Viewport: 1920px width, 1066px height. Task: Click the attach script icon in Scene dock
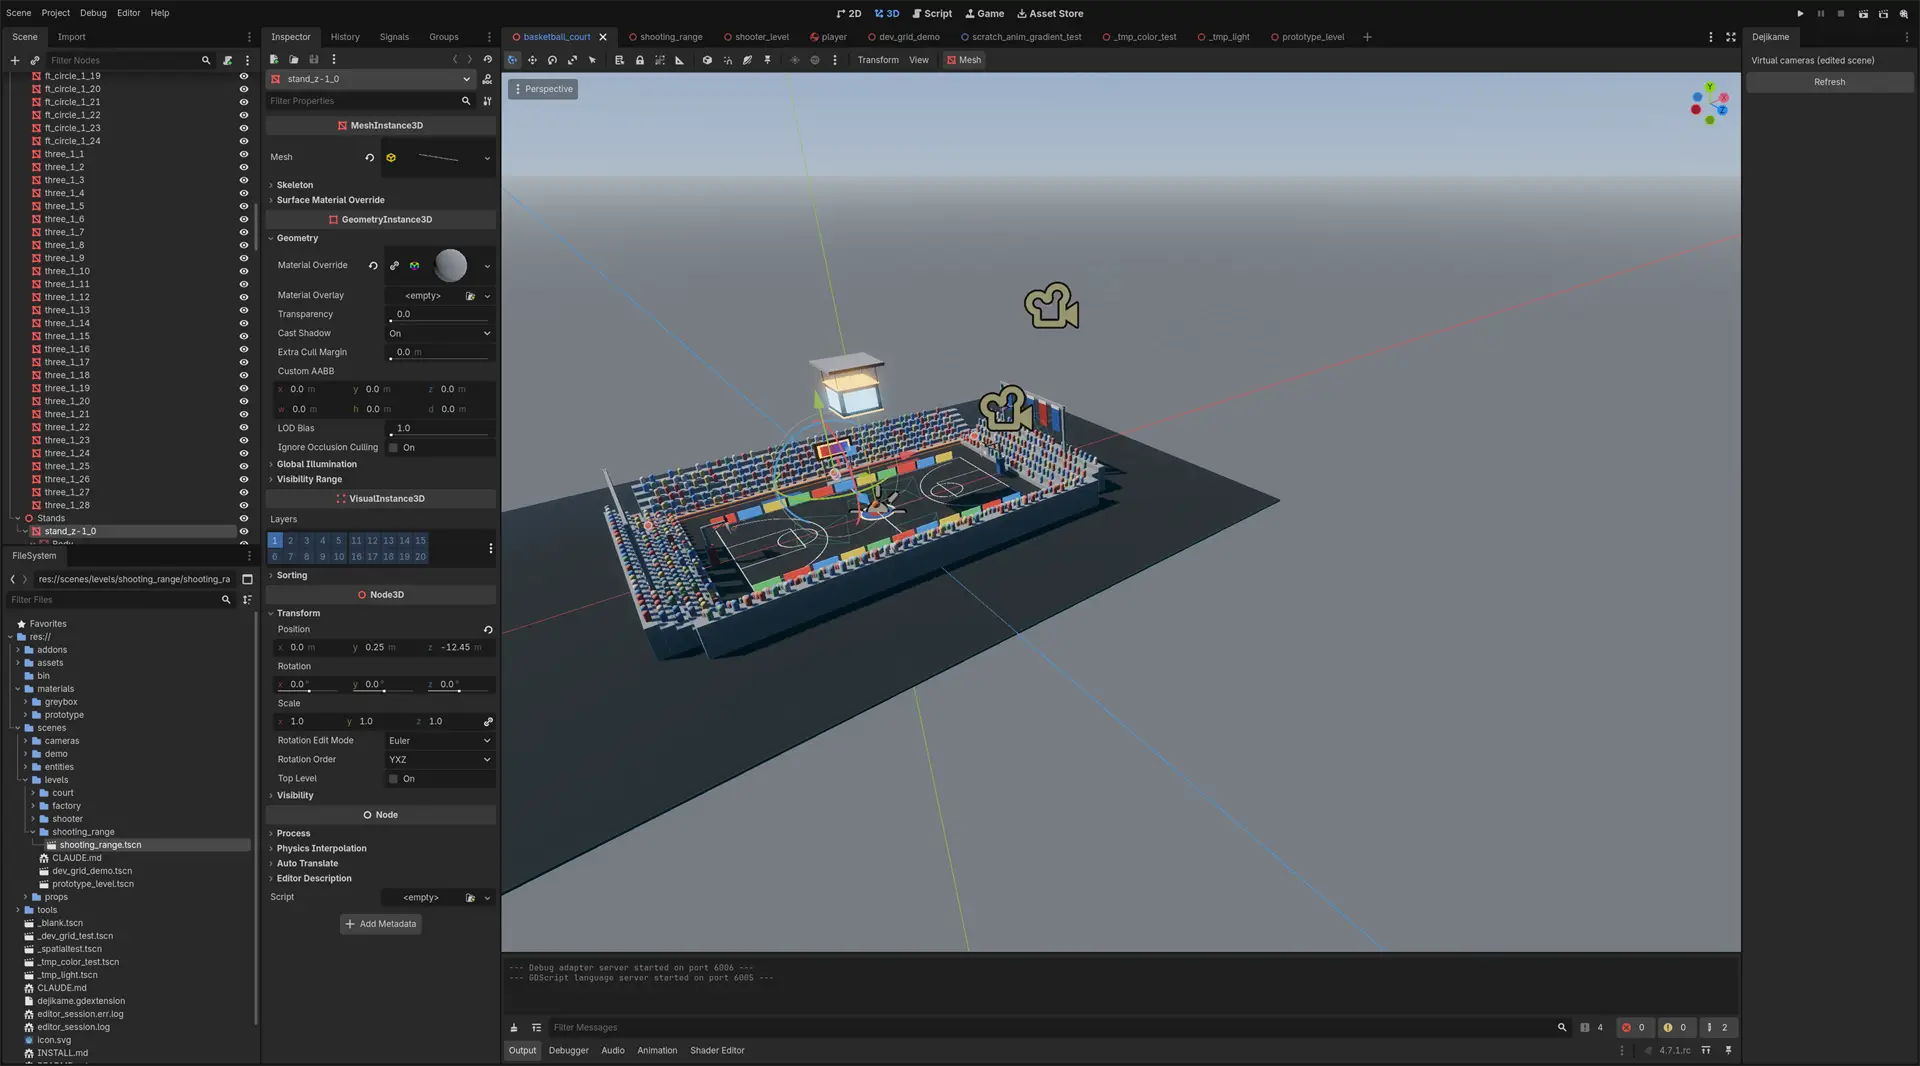pos(228,60)
